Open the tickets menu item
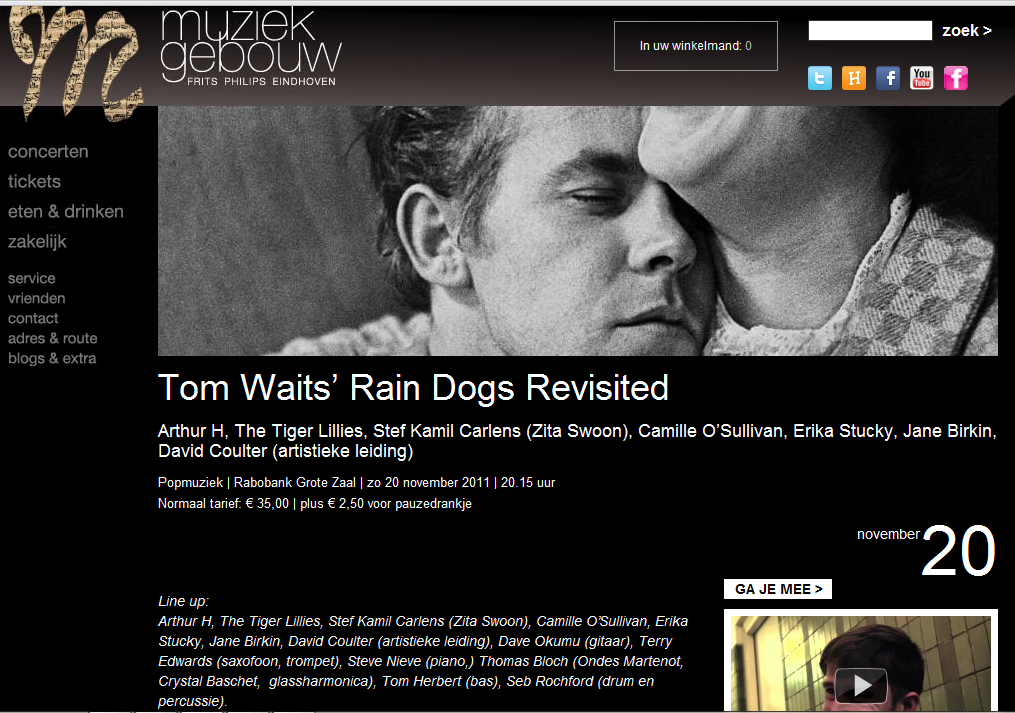Screen dimensions: 1015x713 click(34, 181)
